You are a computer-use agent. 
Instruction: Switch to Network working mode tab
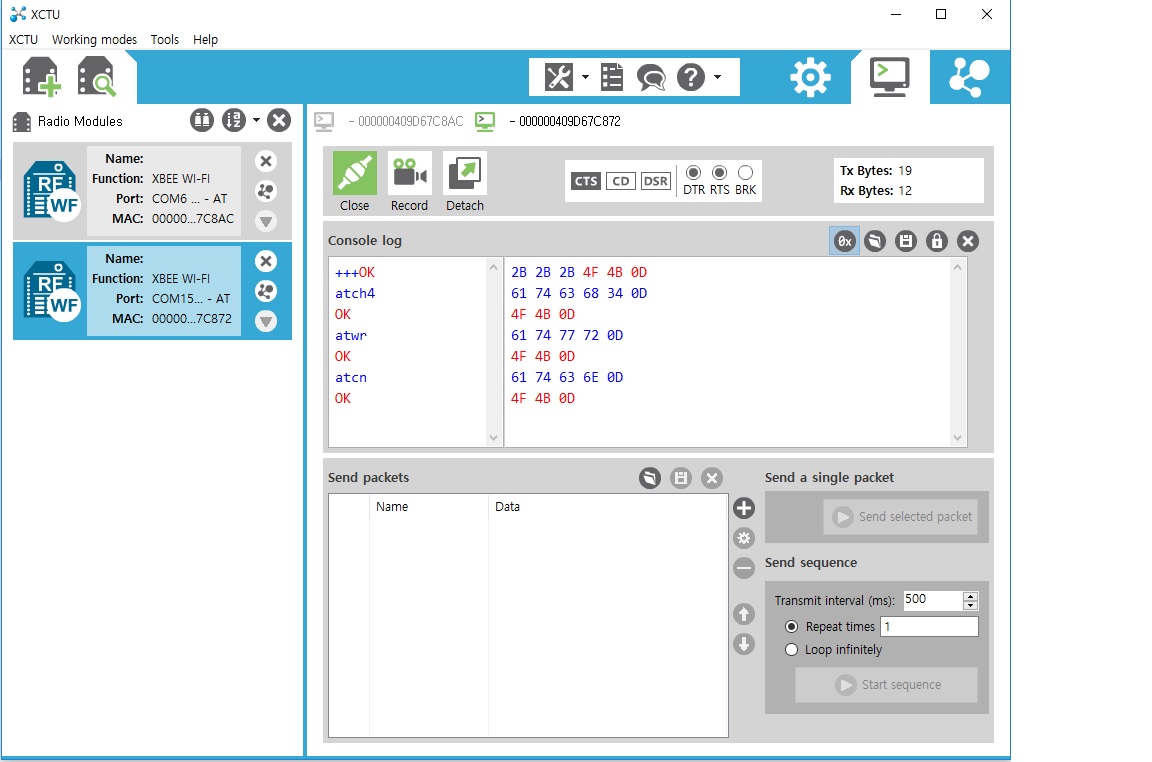(969, 76)
